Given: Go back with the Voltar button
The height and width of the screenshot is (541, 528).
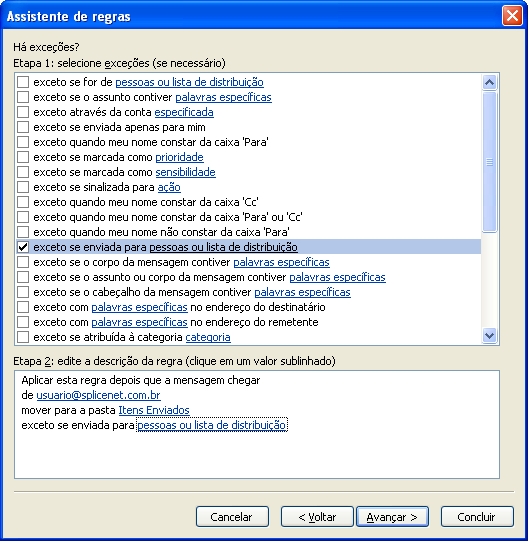Looking at the screenshot, I should click(317, 517).
